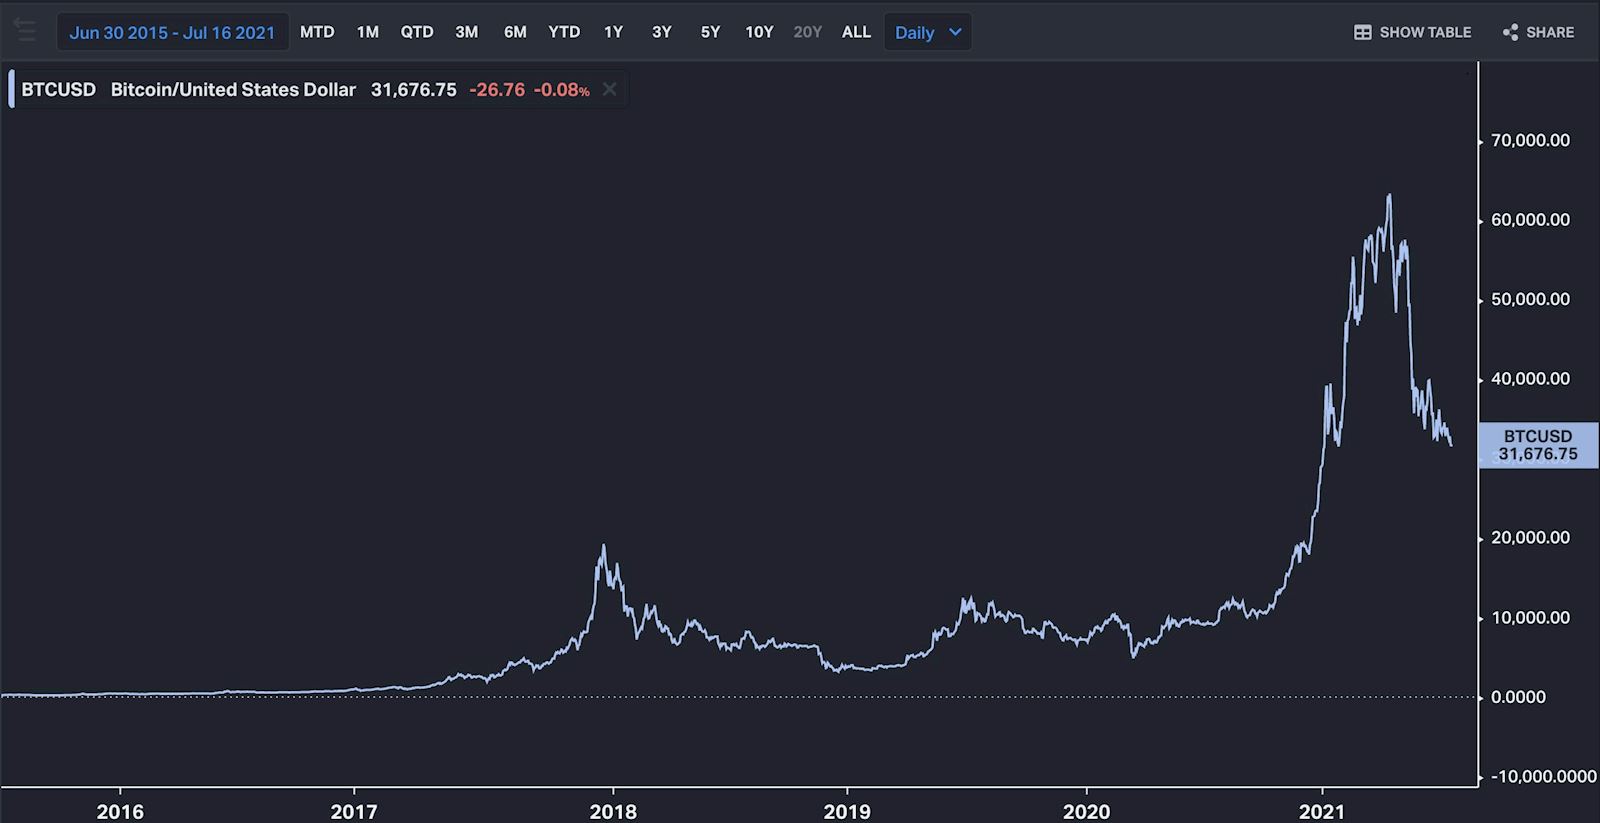Image resolution: width=1600 pixels, height=823 pixels.
Task: Set the range to 1Y
Action: (613, 32)
